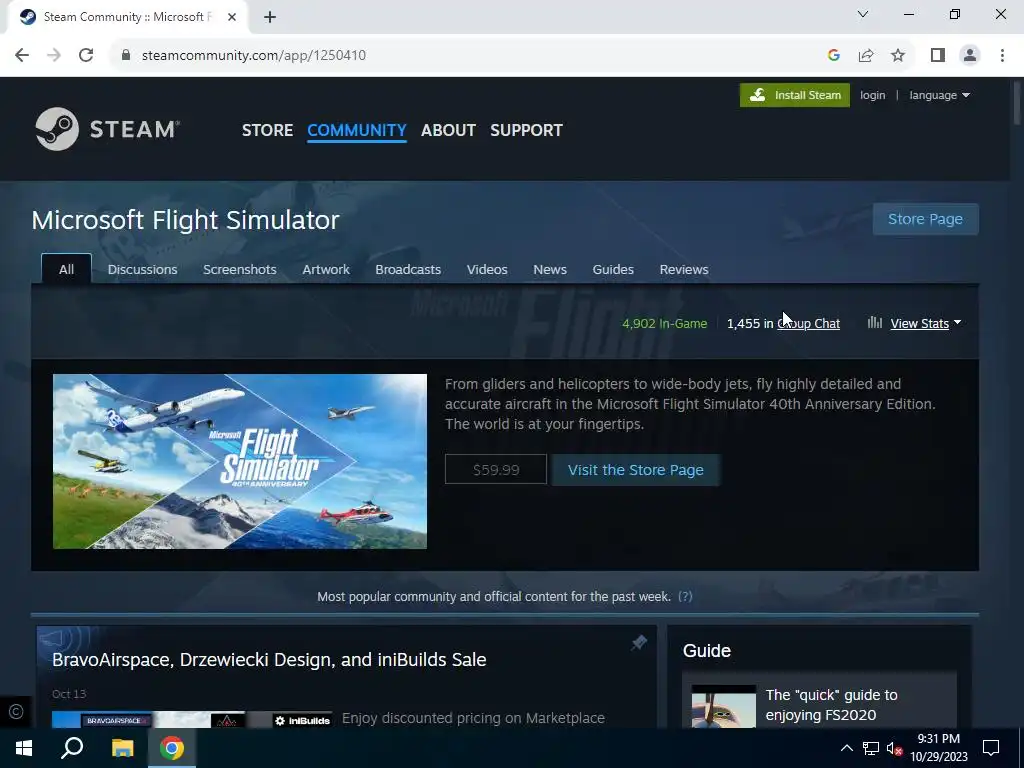Click the pin icon on the BravoAirspace announcement
The height and width of the screenshot is (768, 1024).
tap(639, 643)
